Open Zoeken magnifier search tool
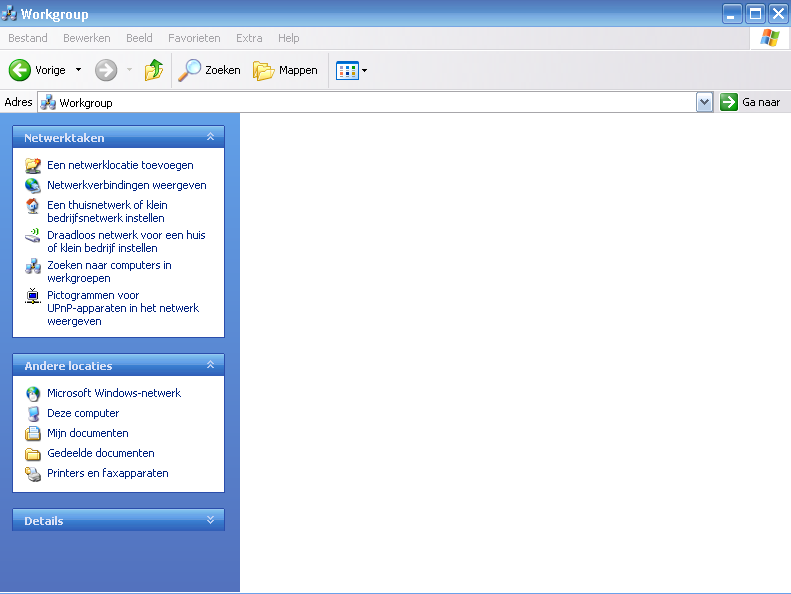 coord(190,70)
